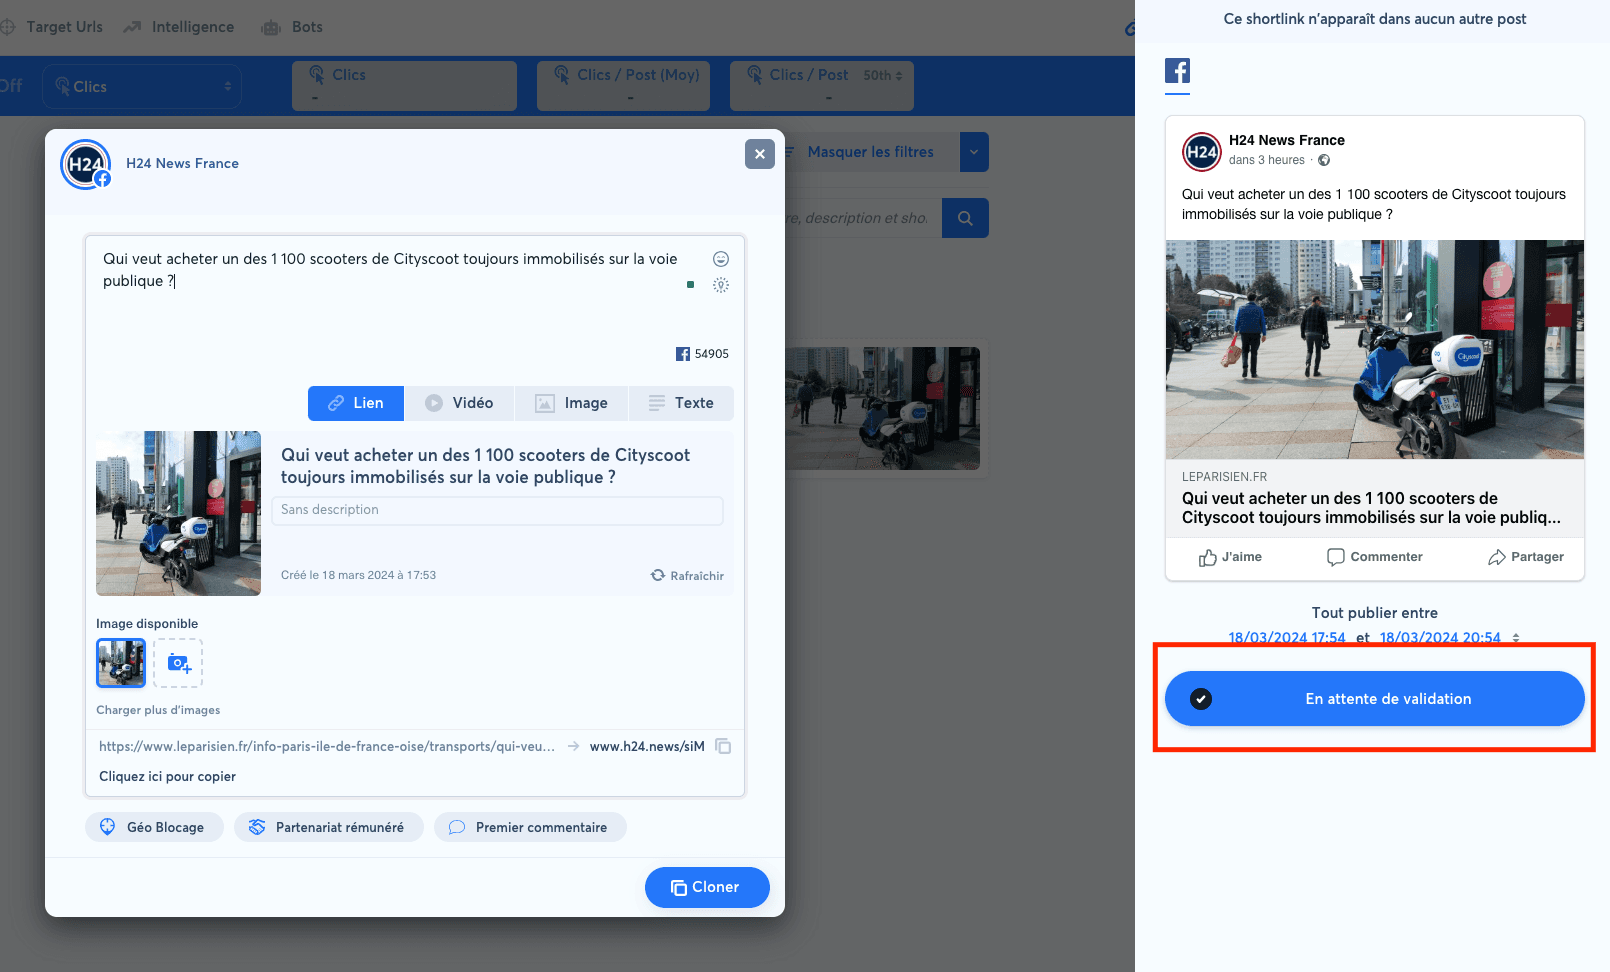
Task: Click the En attente de validation button
Action: pos(1375,699)
